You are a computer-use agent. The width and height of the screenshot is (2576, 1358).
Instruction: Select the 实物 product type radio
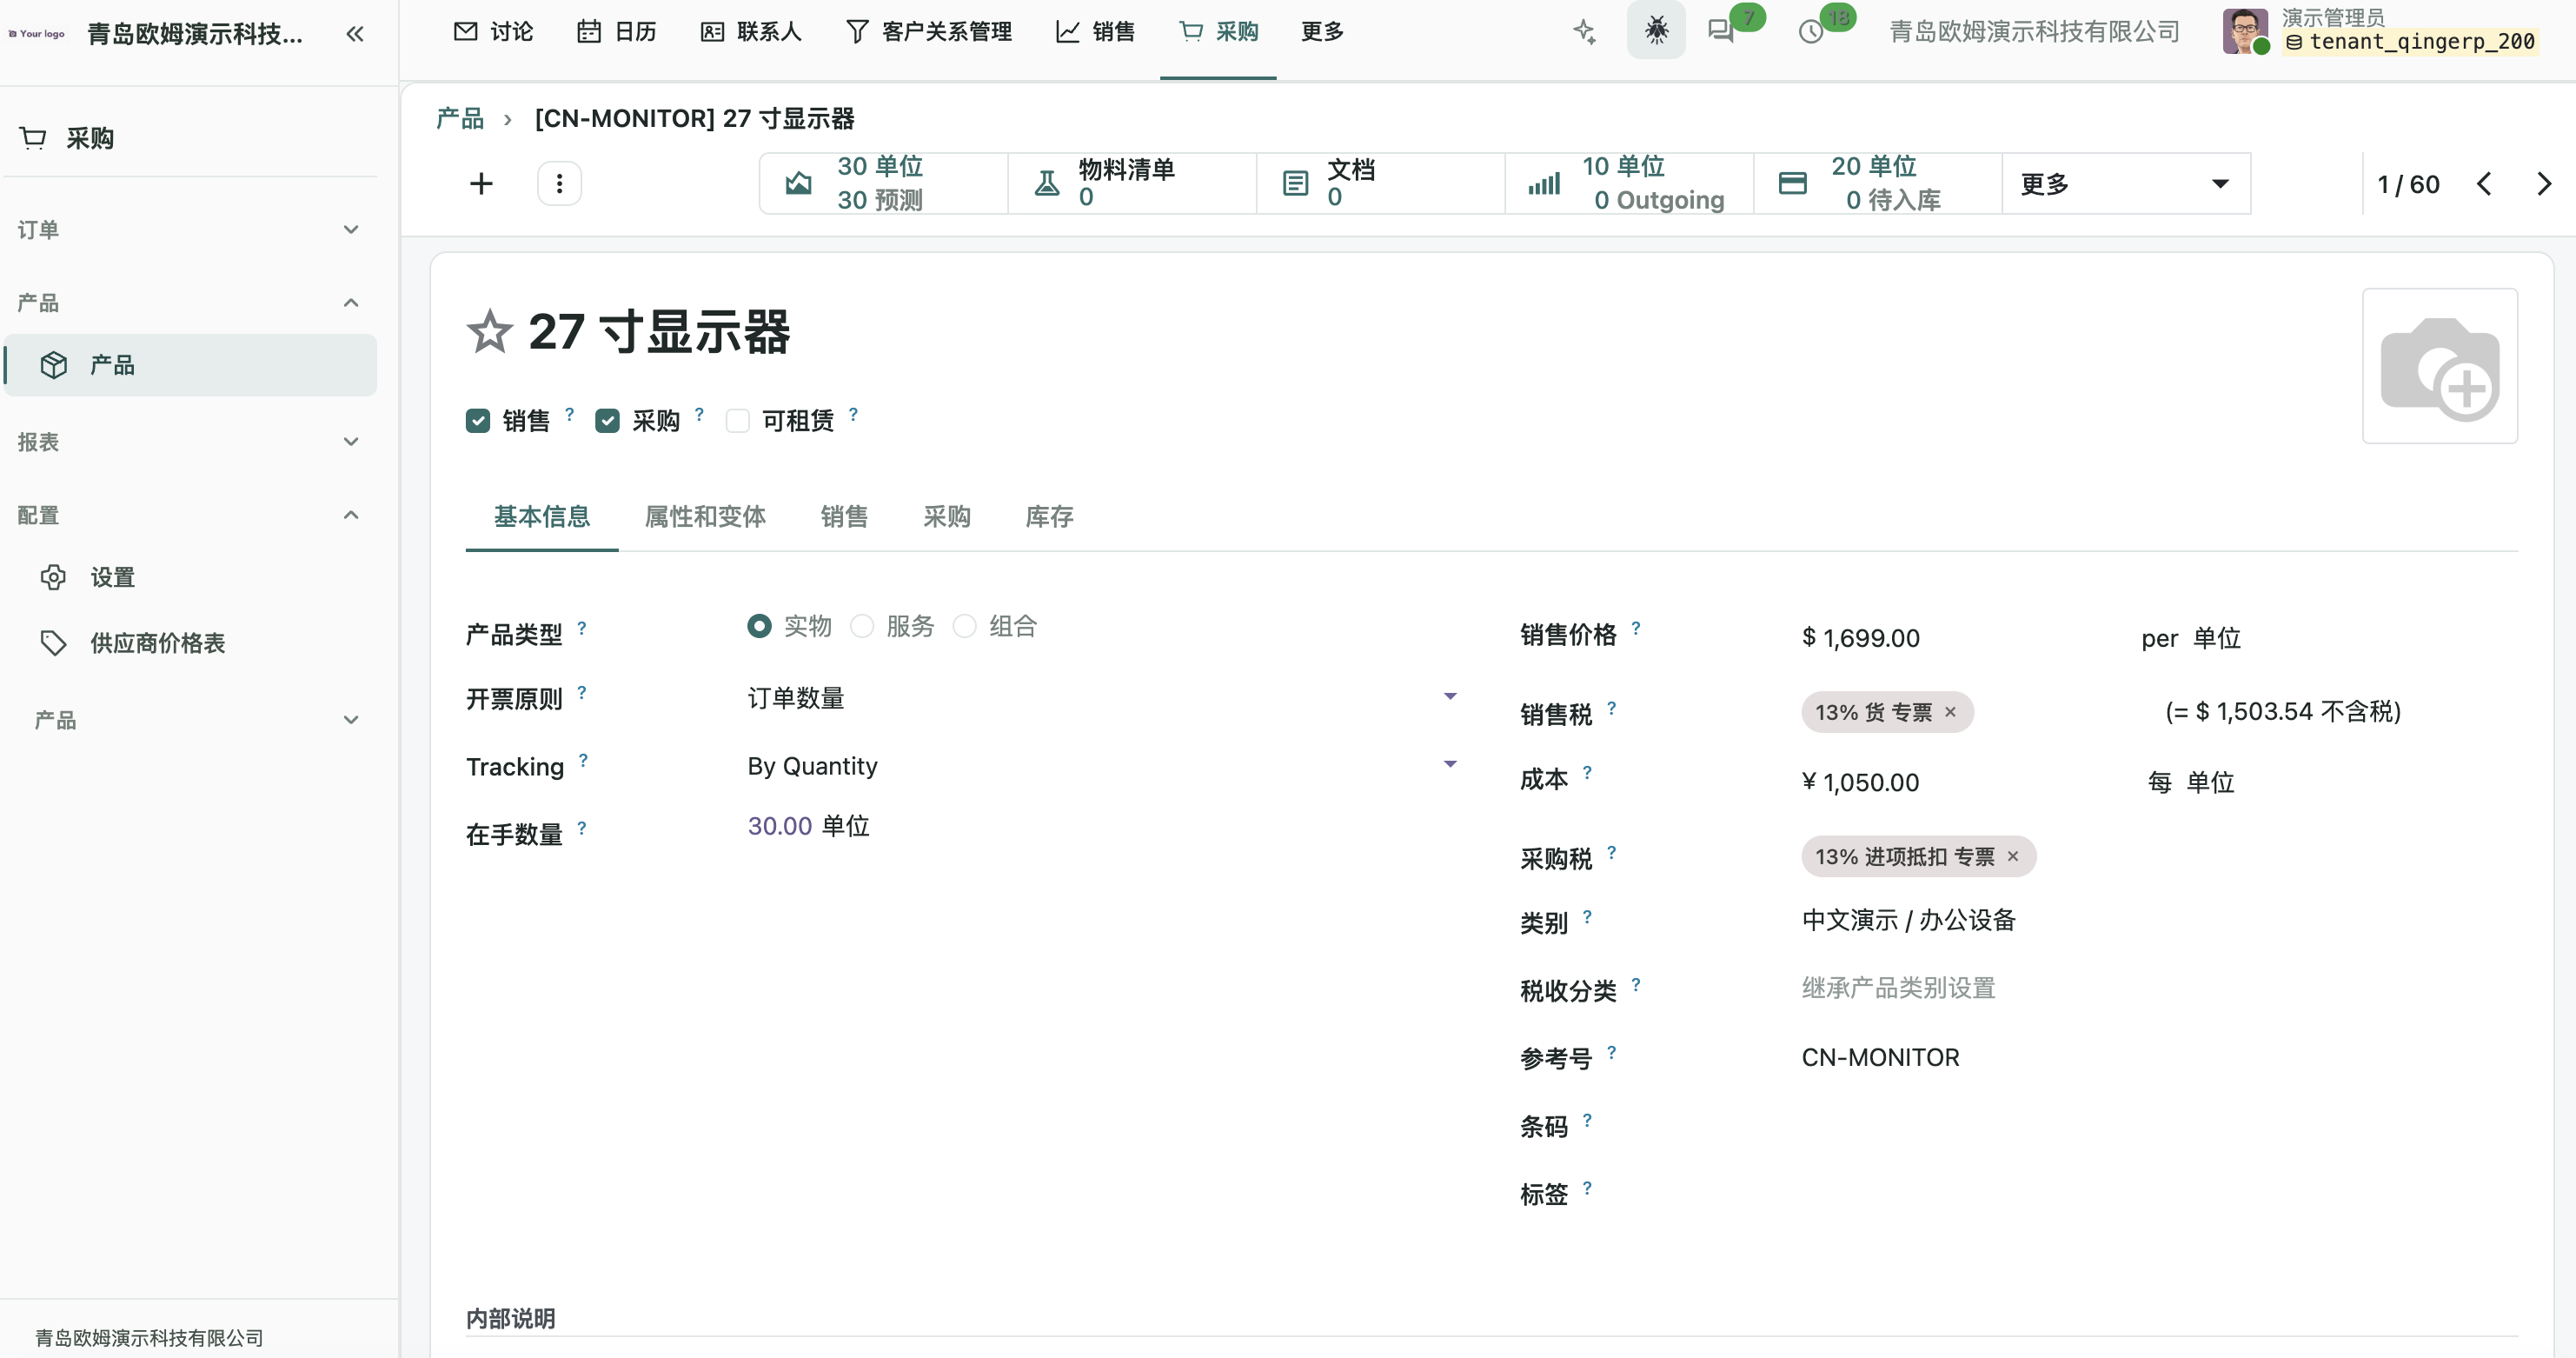759,626
